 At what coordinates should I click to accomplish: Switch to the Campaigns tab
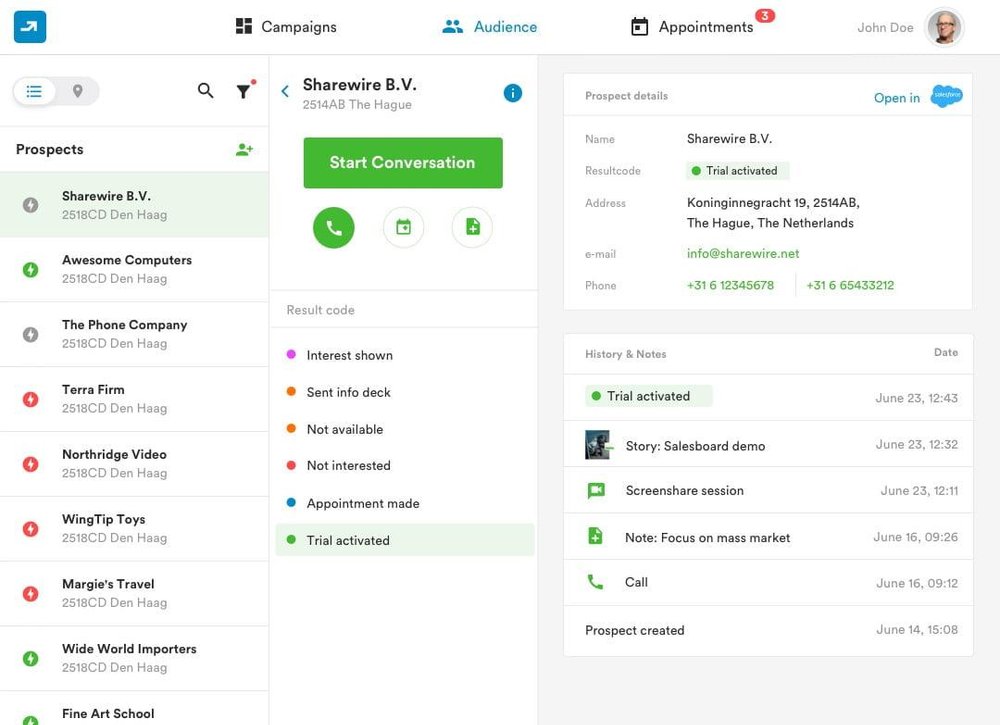point(284,26)
